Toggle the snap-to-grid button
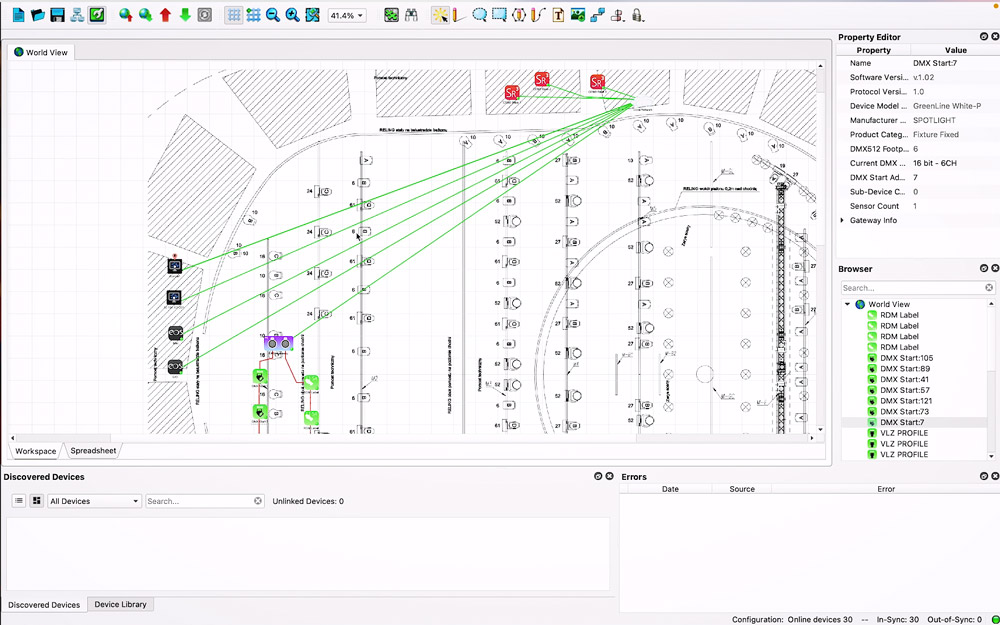The width and height of the screenshot is (1000, 625). (254, 15)
